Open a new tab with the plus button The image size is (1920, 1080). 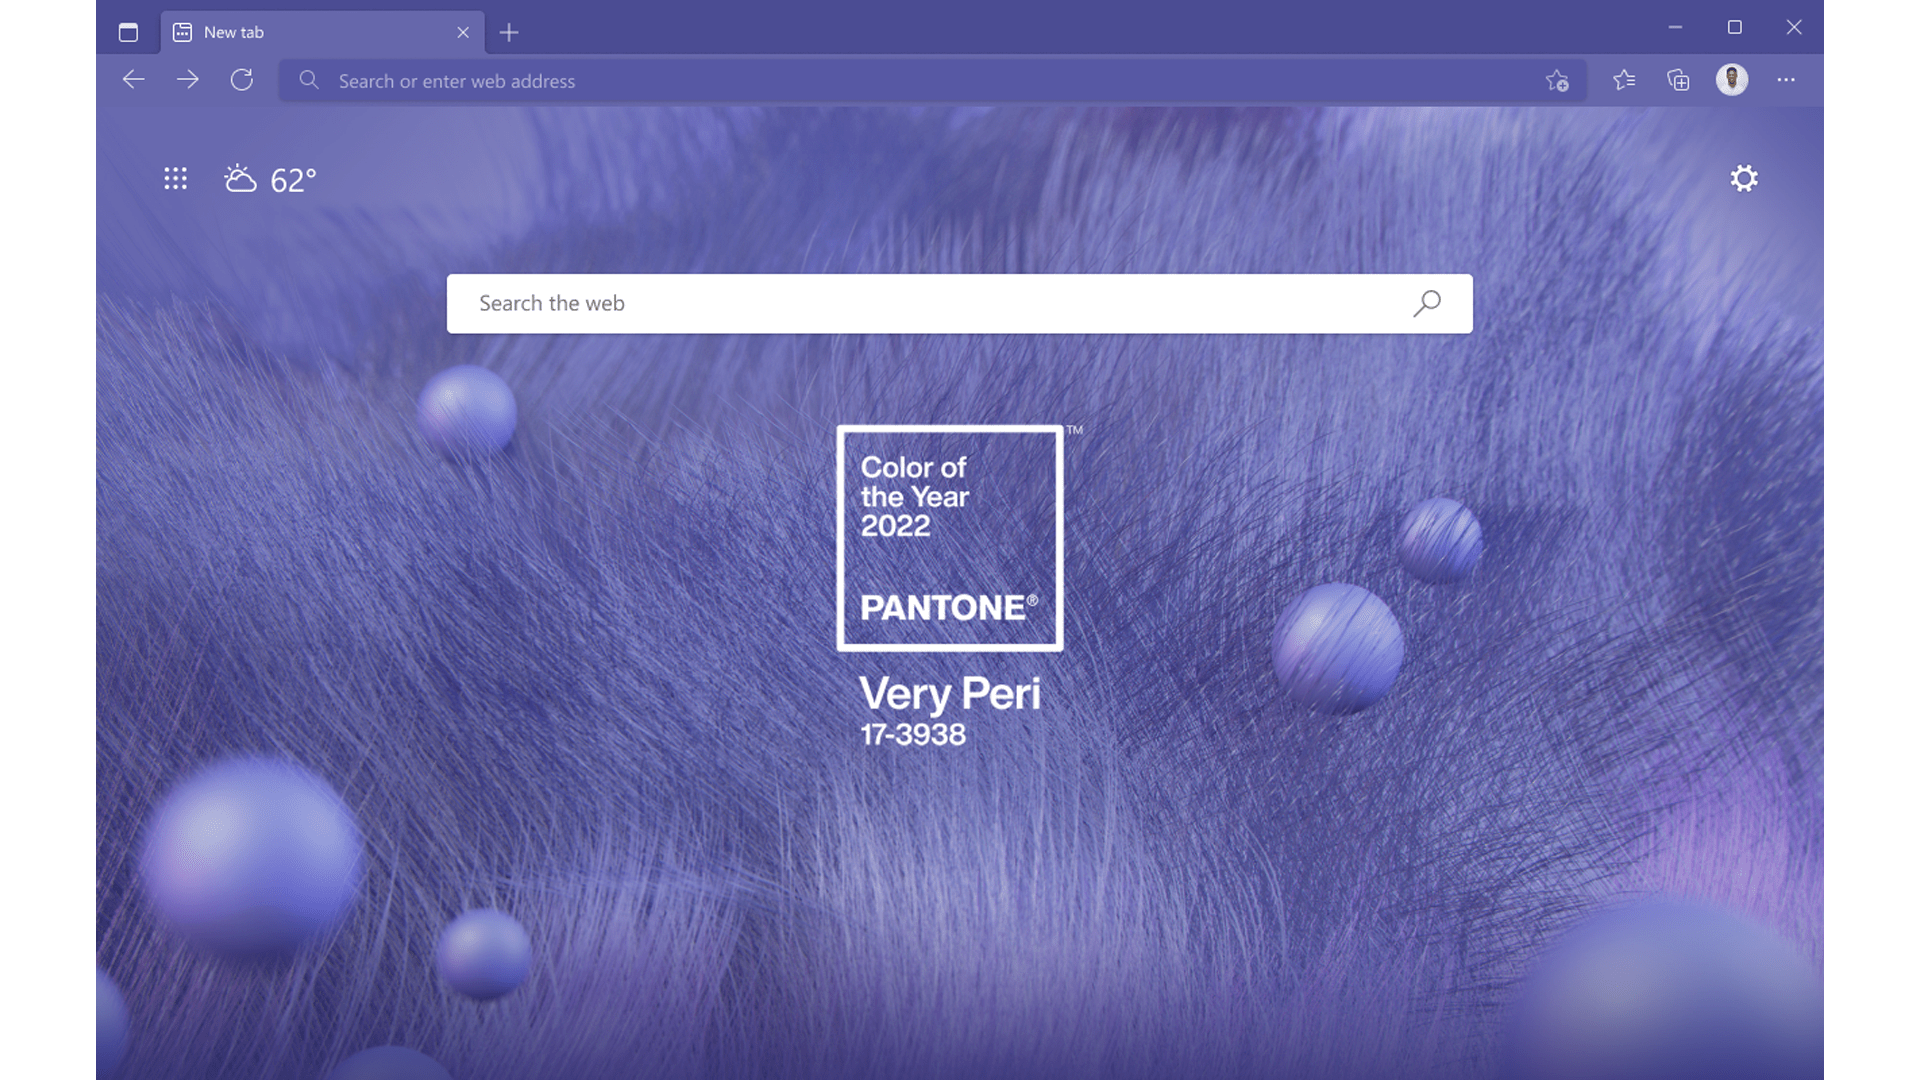[509, 32]
